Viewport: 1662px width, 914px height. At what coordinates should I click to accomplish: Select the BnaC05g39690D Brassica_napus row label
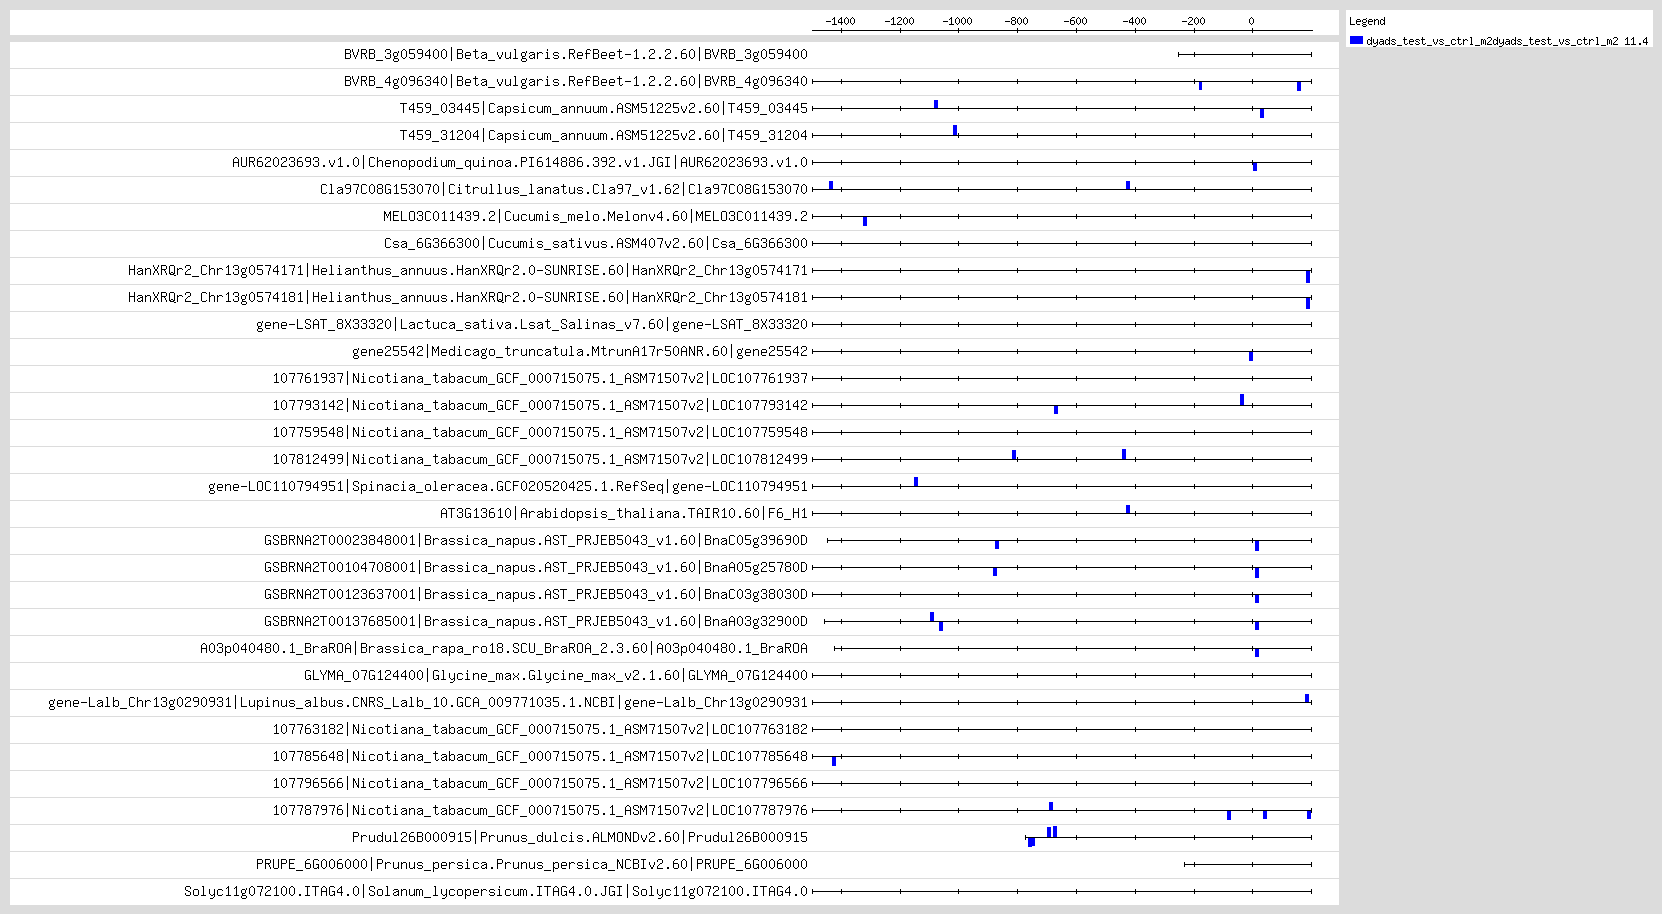(536, 540)
